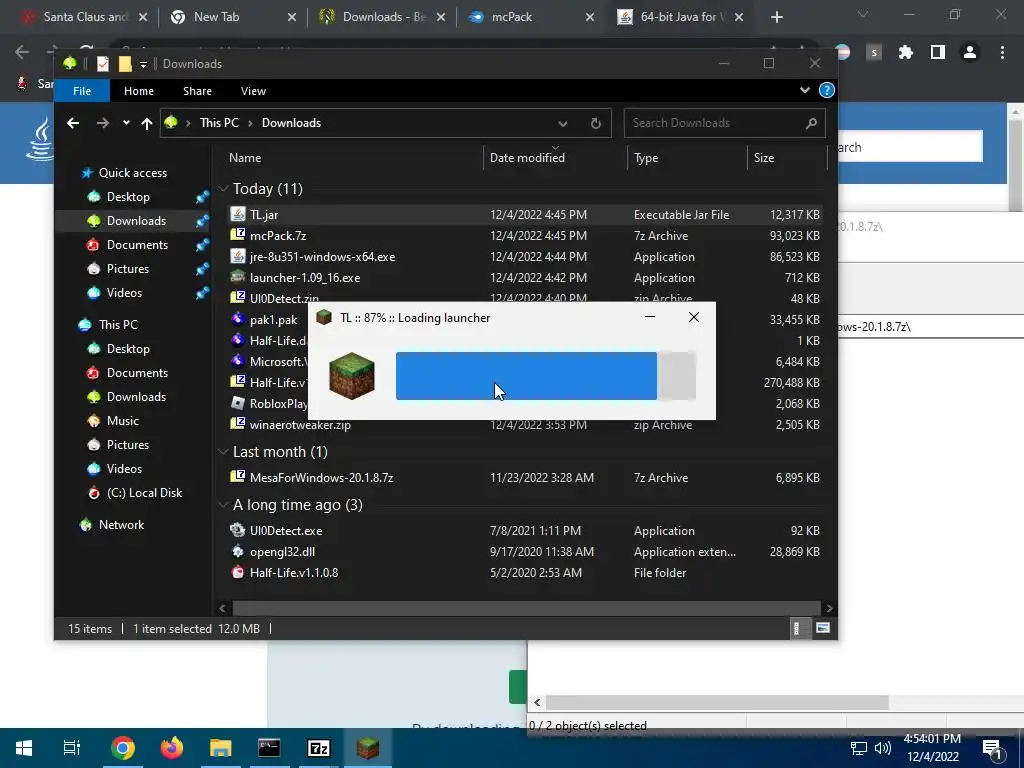
Task: Open the TL.jar file icon
Action: [238, 214]
